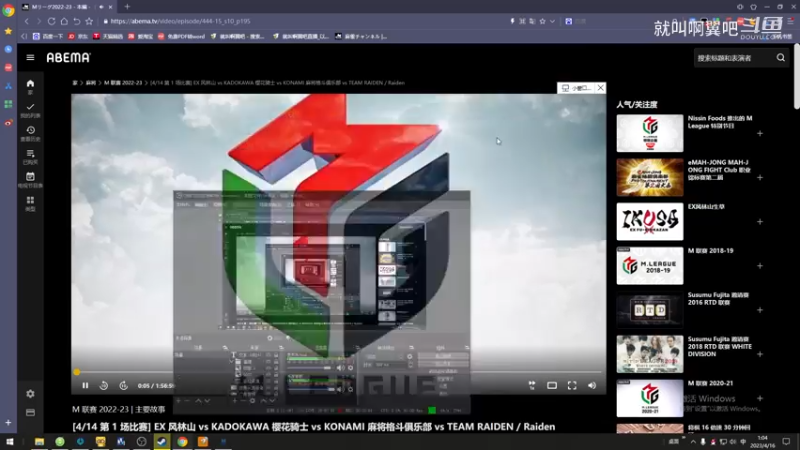
Task: Open eMAH-JONG FIGHT Club thumbnail
Action: click(649, 177)
